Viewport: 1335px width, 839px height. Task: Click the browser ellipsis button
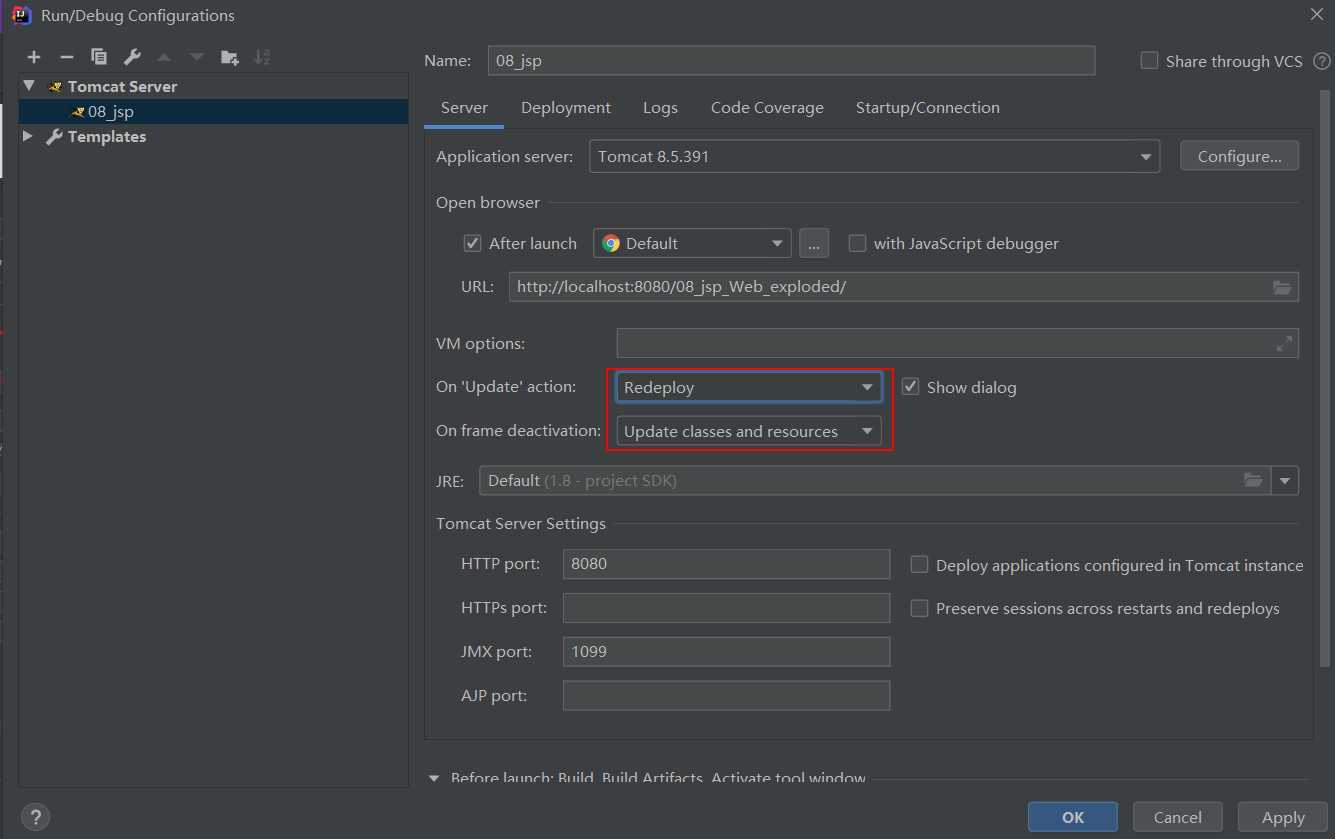pyautogui.click(x=814, y=243)
